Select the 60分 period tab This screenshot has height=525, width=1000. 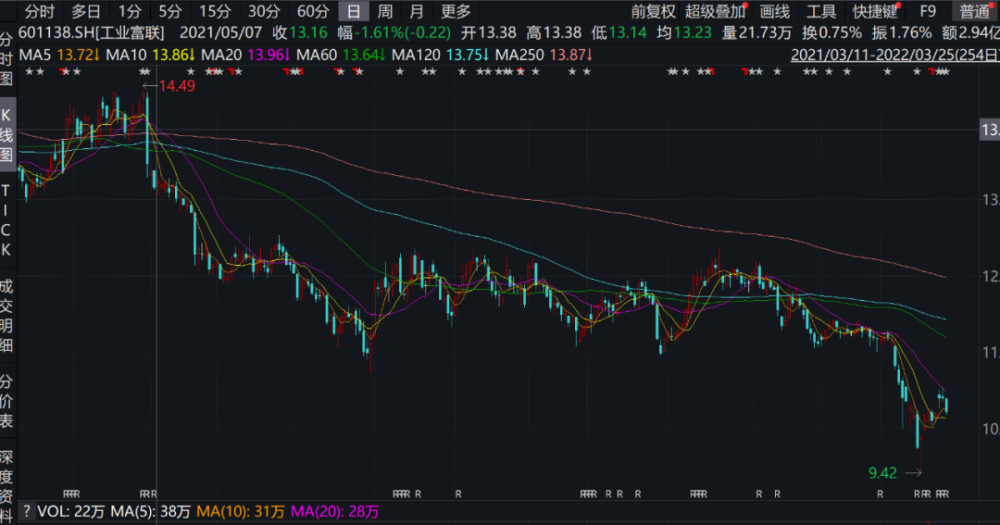[313, 11]
